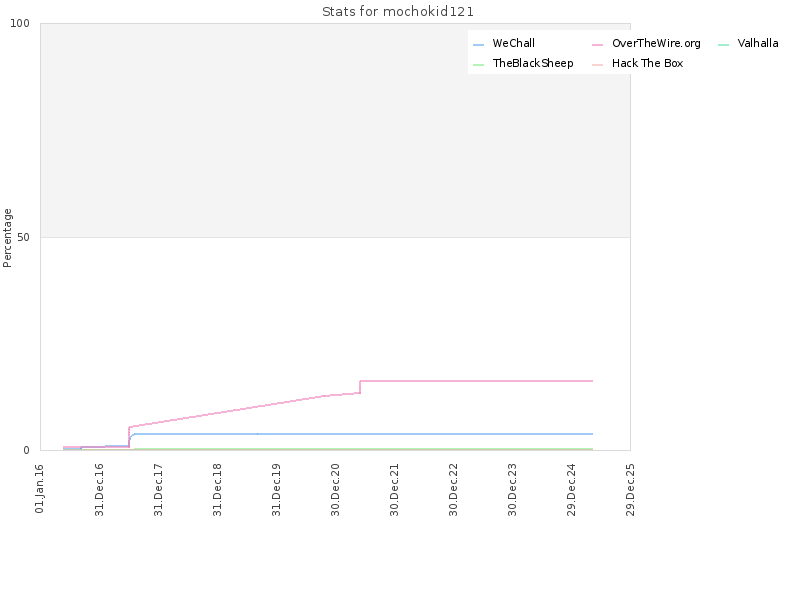The width and height of the screenshot is (800, 600).
Task: Click the 29.Dec.25 date axis label
Action: (630, 490)
